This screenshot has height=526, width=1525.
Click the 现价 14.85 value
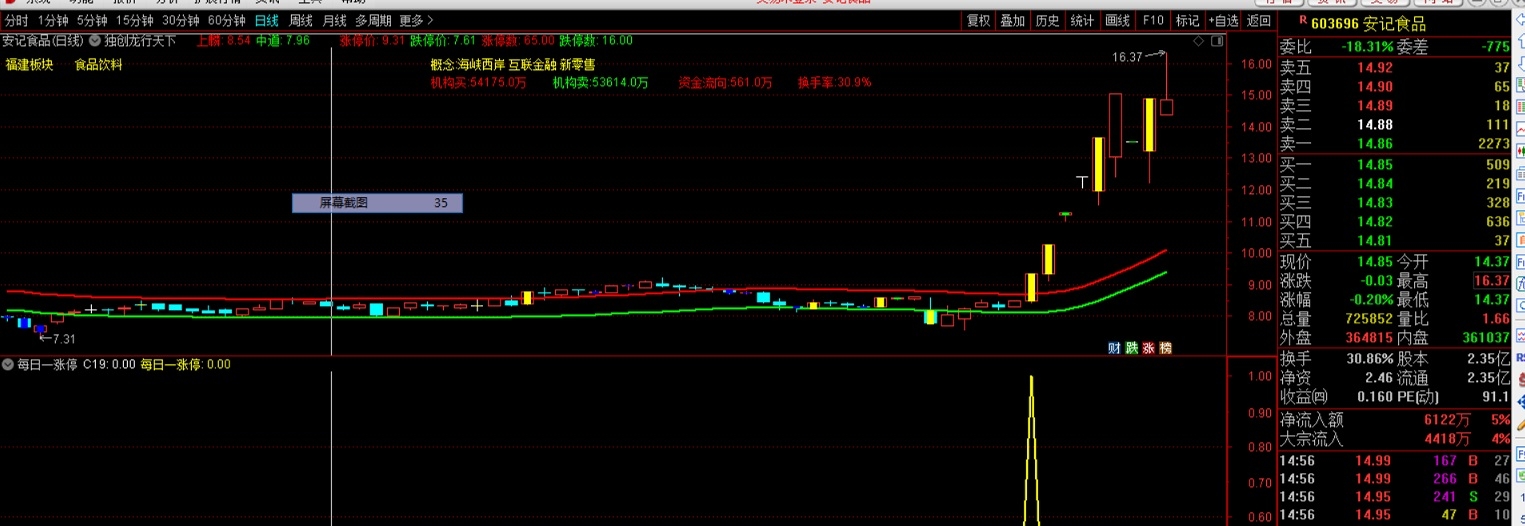click(1375, 261)
